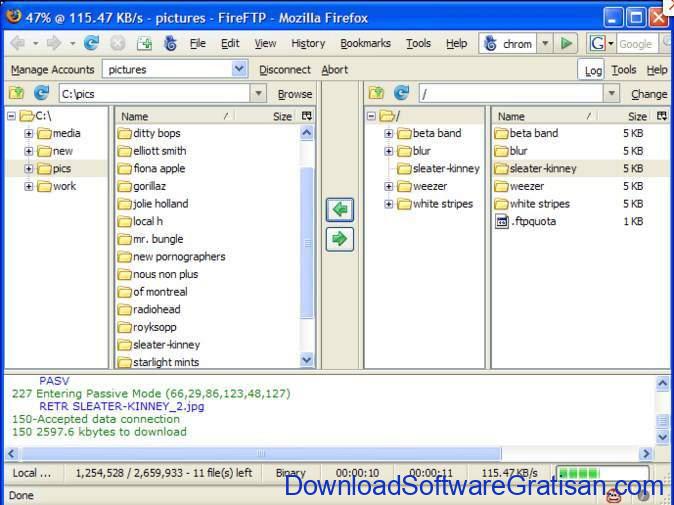Open the Edit menu
The width and height of the screenshot is (674, 505).
pos(230,43)
